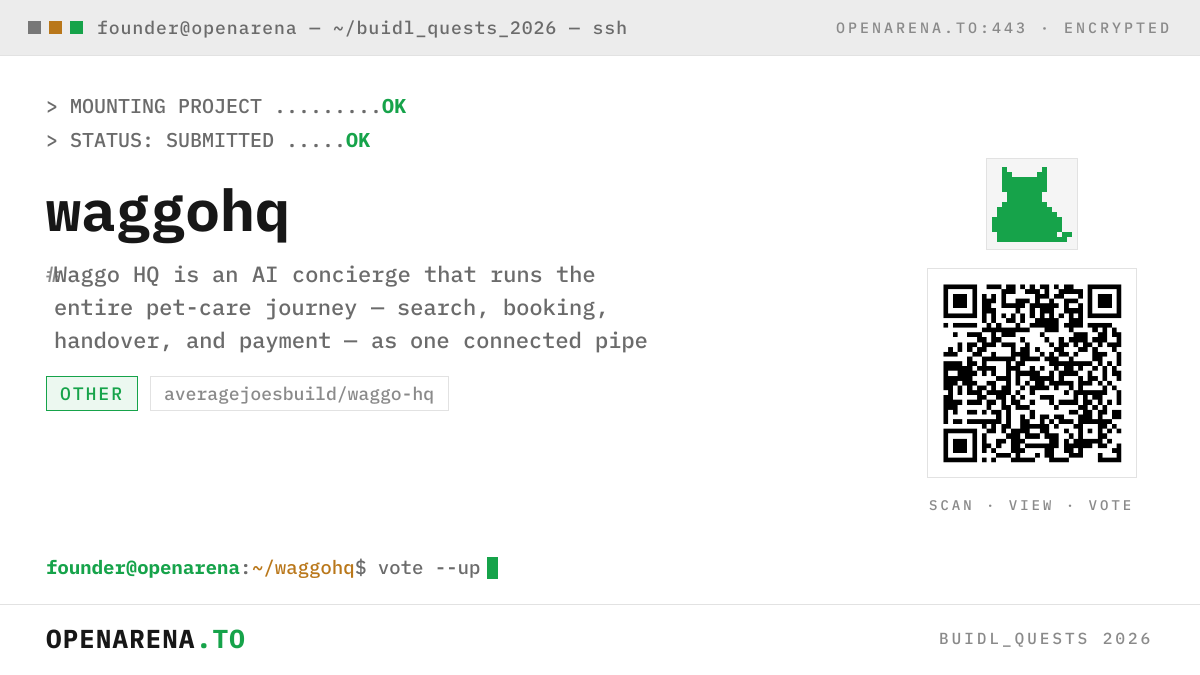
Task: Click the SCAN · VIEW · VOTE caption
Action: pos(1031,506)
